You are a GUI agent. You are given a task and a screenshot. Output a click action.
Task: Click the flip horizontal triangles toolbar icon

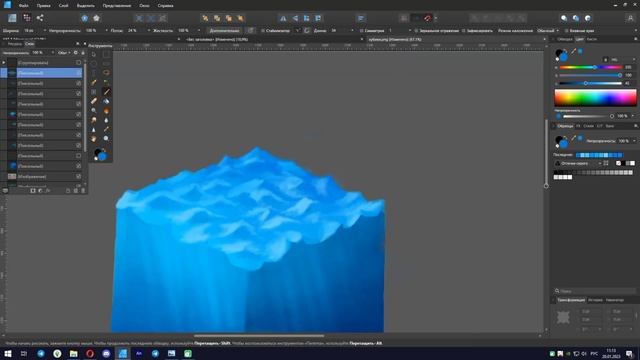coord(283,18)
